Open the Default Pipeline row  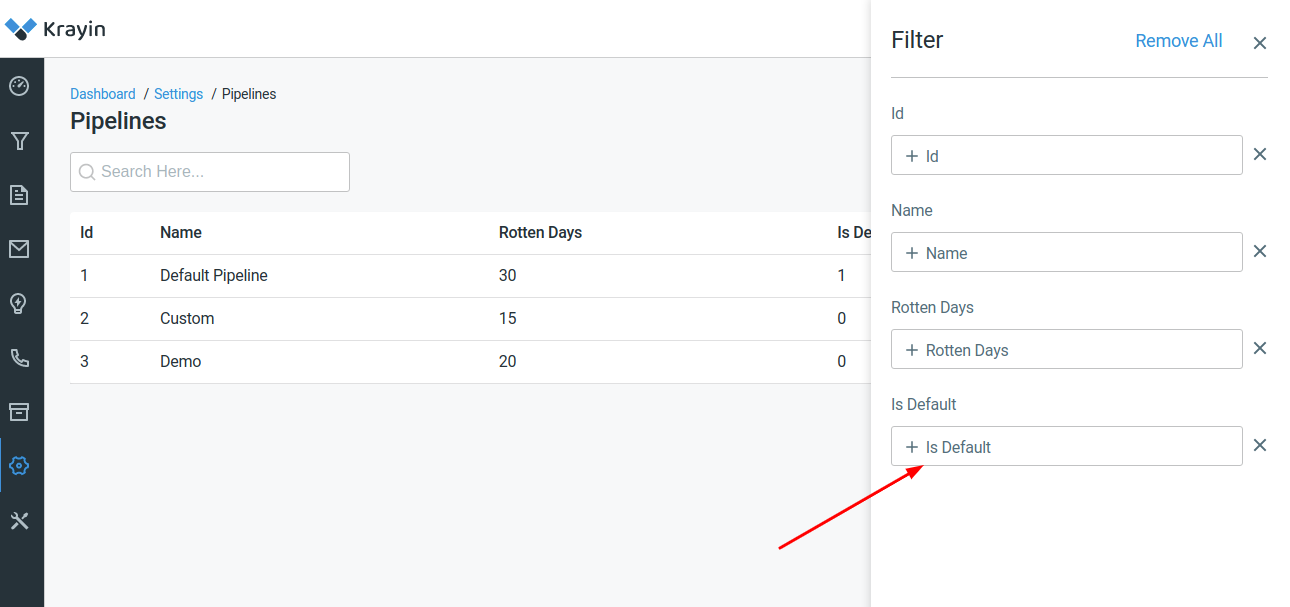coord(211,275)
